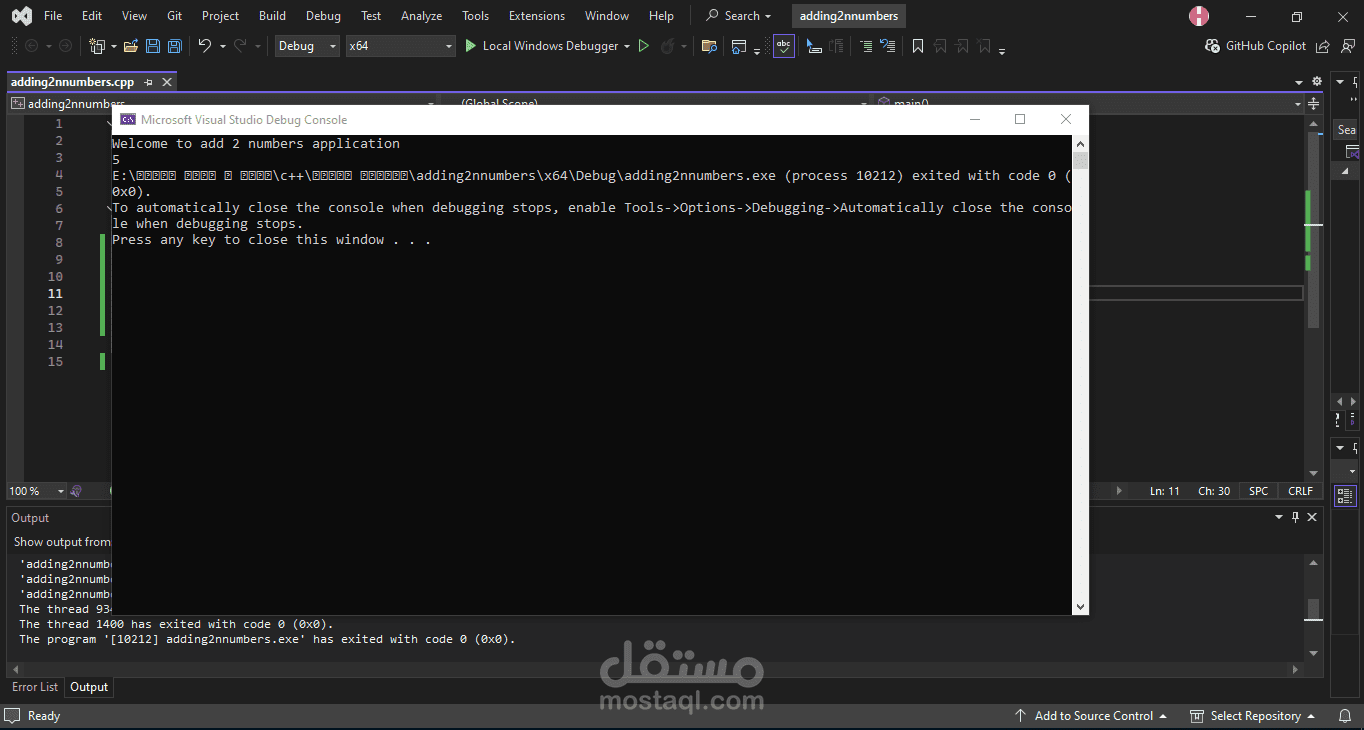This screenshot has height=730, width=1364.
Task: Open the Extensions menu
Action: tap(537, 16)
